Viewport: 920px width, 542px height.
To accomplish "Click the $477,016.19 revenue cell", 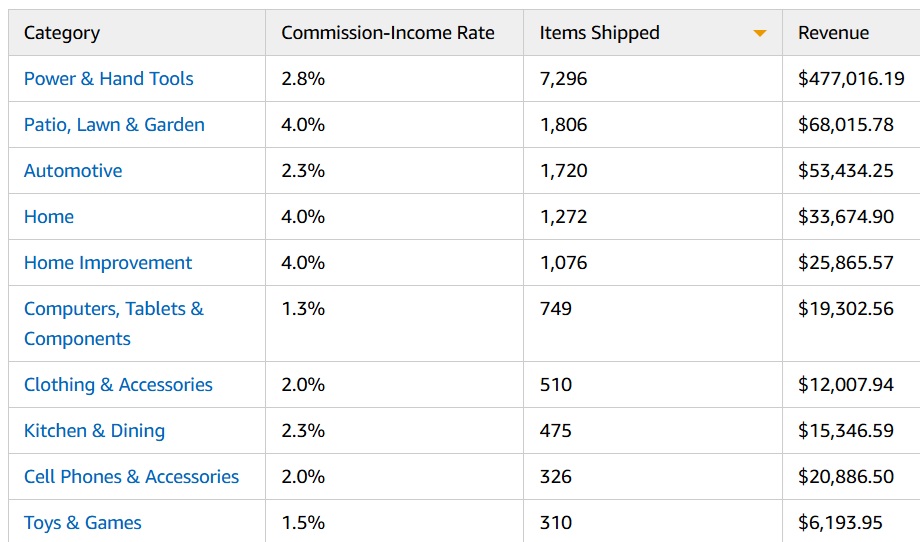I will coord(851,79).
